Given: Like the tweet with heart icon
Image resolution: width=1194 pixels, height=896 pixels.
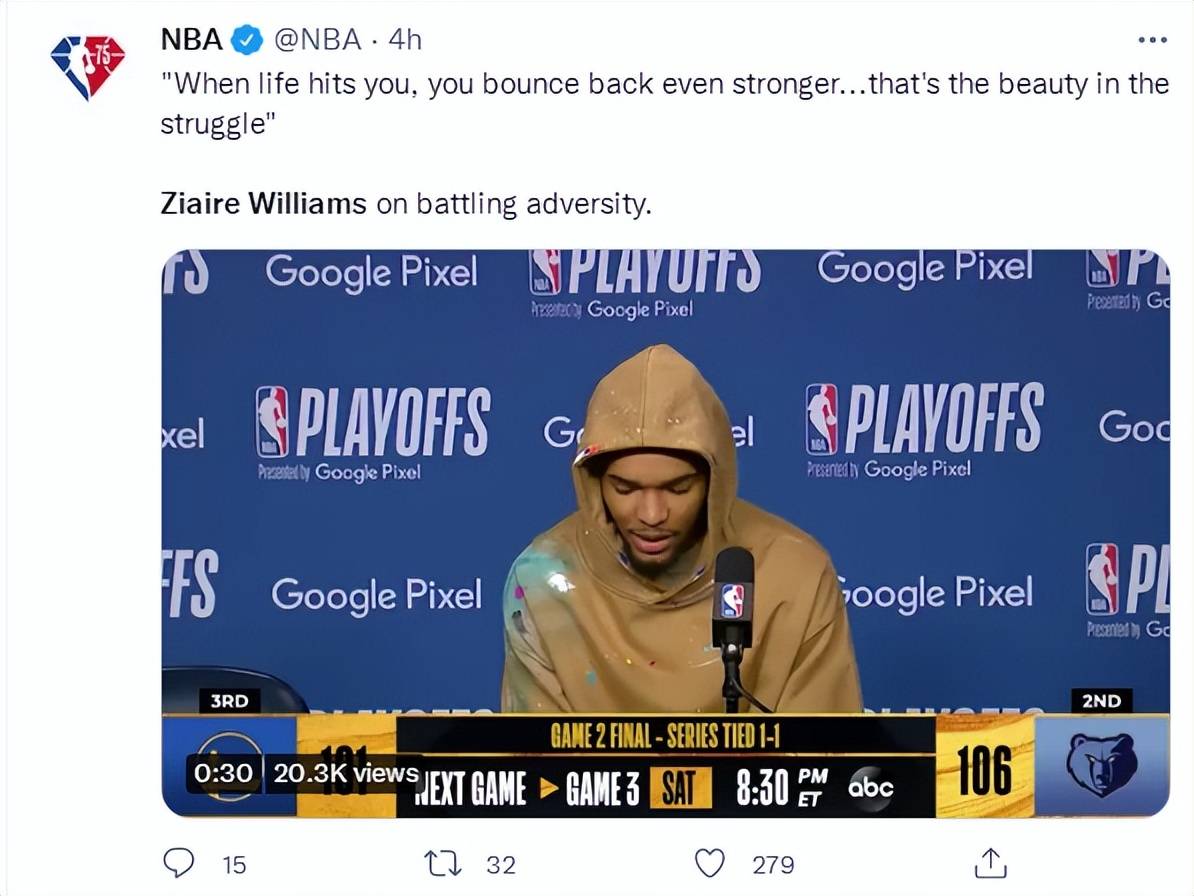Looking at the screenshot, I should [710, 863].
